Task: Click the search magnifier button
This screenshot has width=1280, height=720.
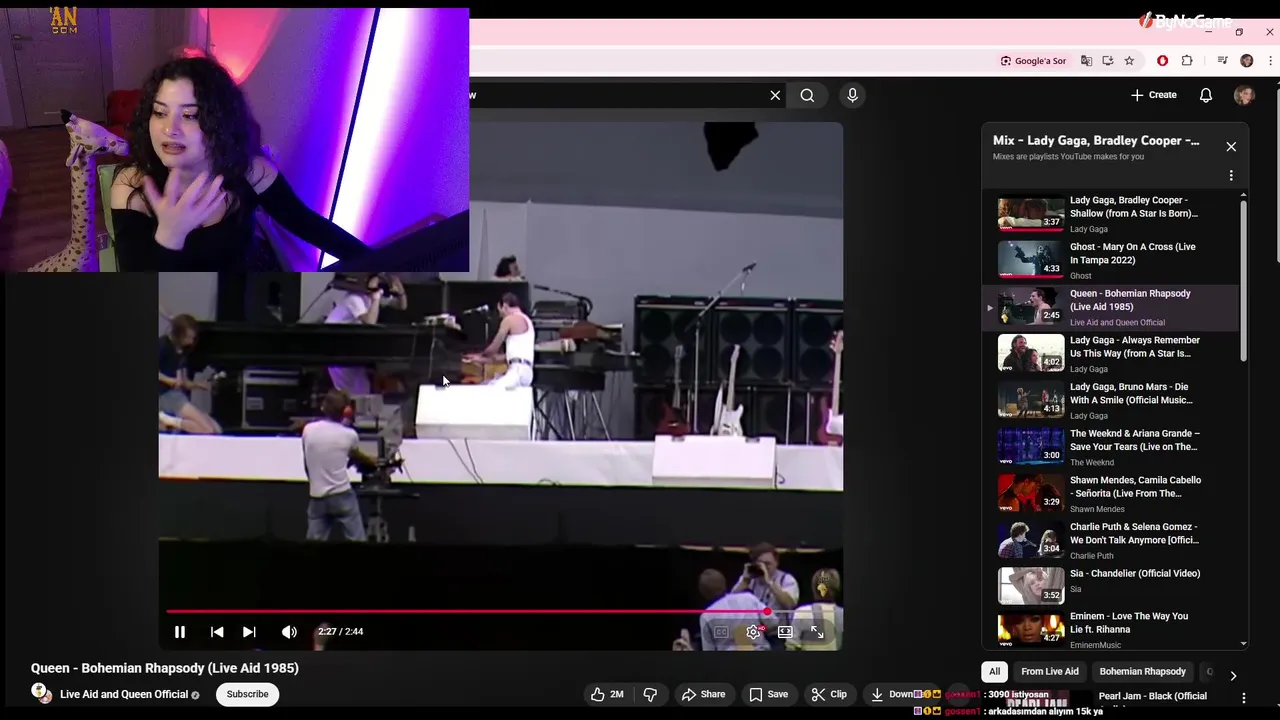Action: pyautogui.click(x=807, y=95)
